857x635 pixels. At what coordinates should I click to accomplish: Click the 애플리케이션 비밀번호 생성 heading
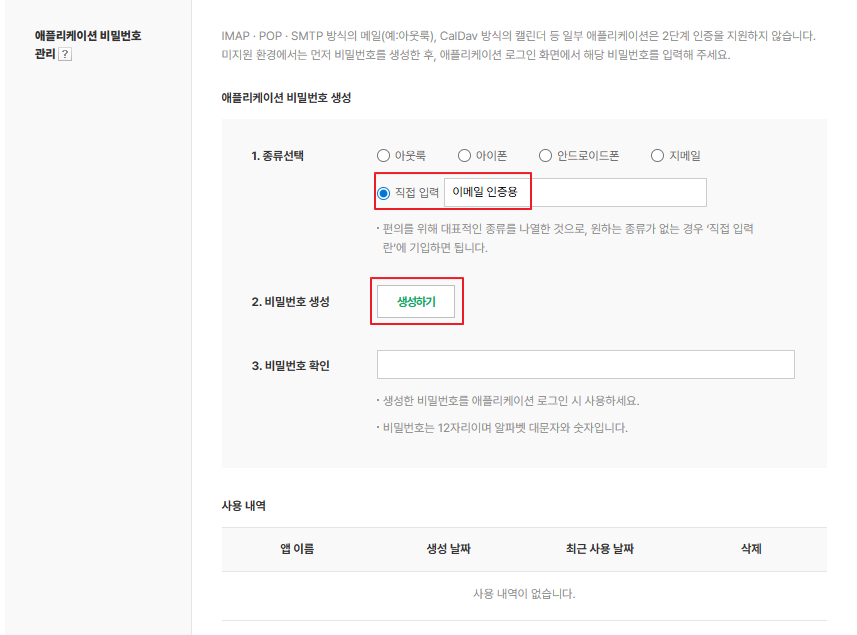tap(286, 98)
